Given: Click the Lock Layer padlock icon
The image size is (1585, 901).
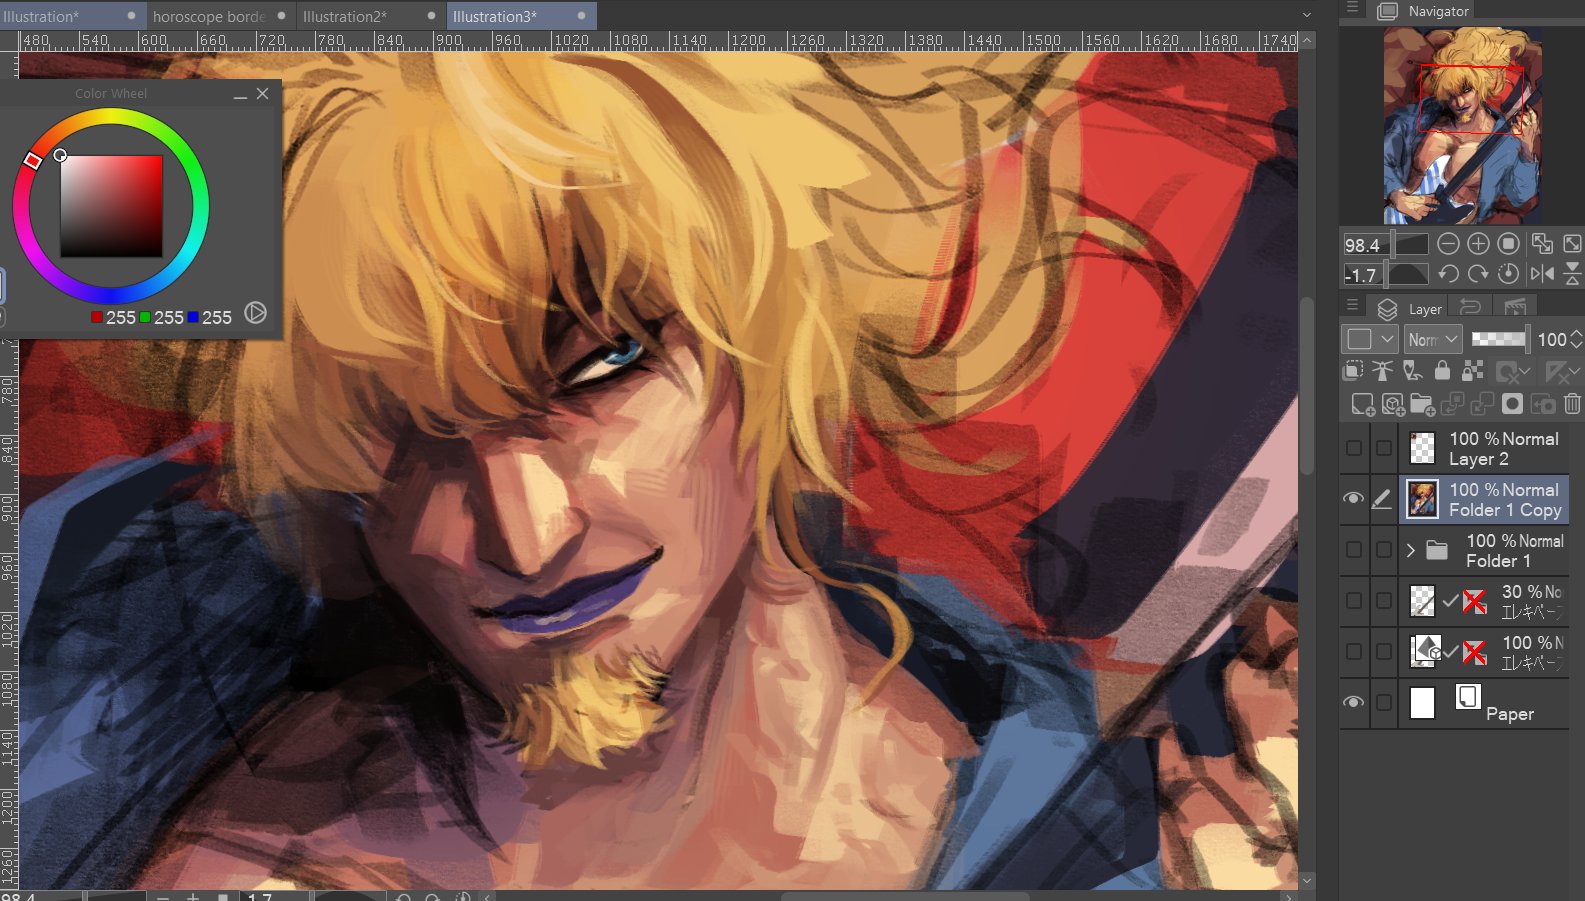Looking at the screenshot, I should pos(1442,372).
